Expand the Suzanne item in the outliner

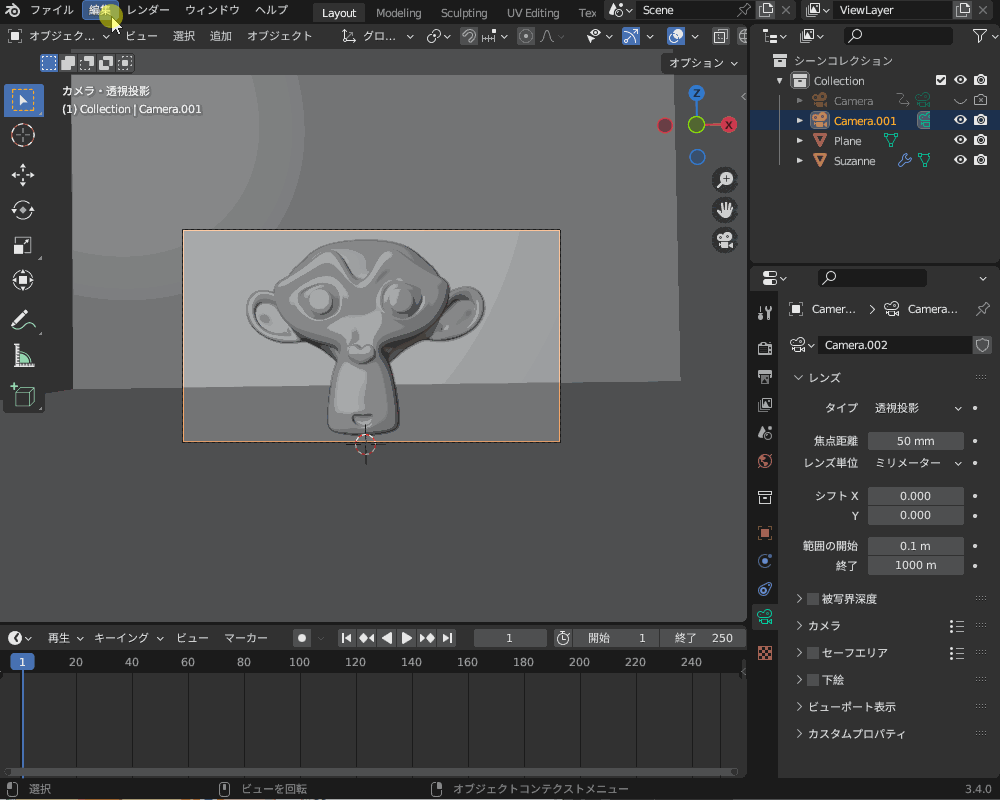coord(799,160)
